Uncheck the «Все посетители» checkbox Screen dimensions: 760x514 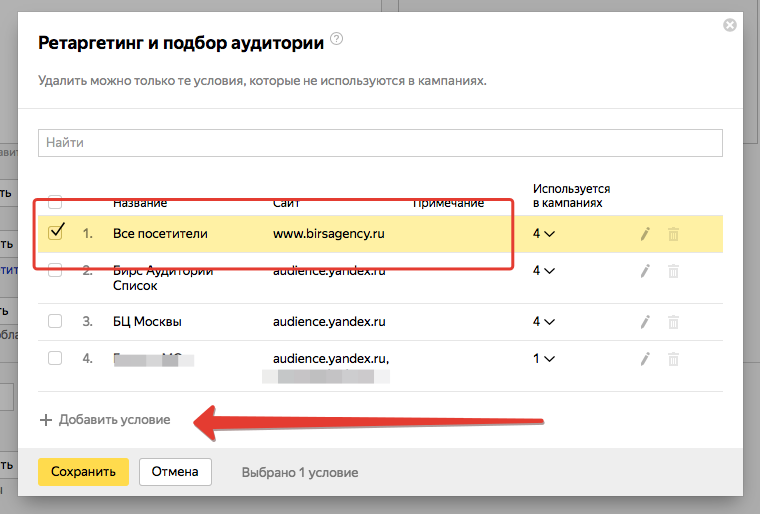pos(56,232)
